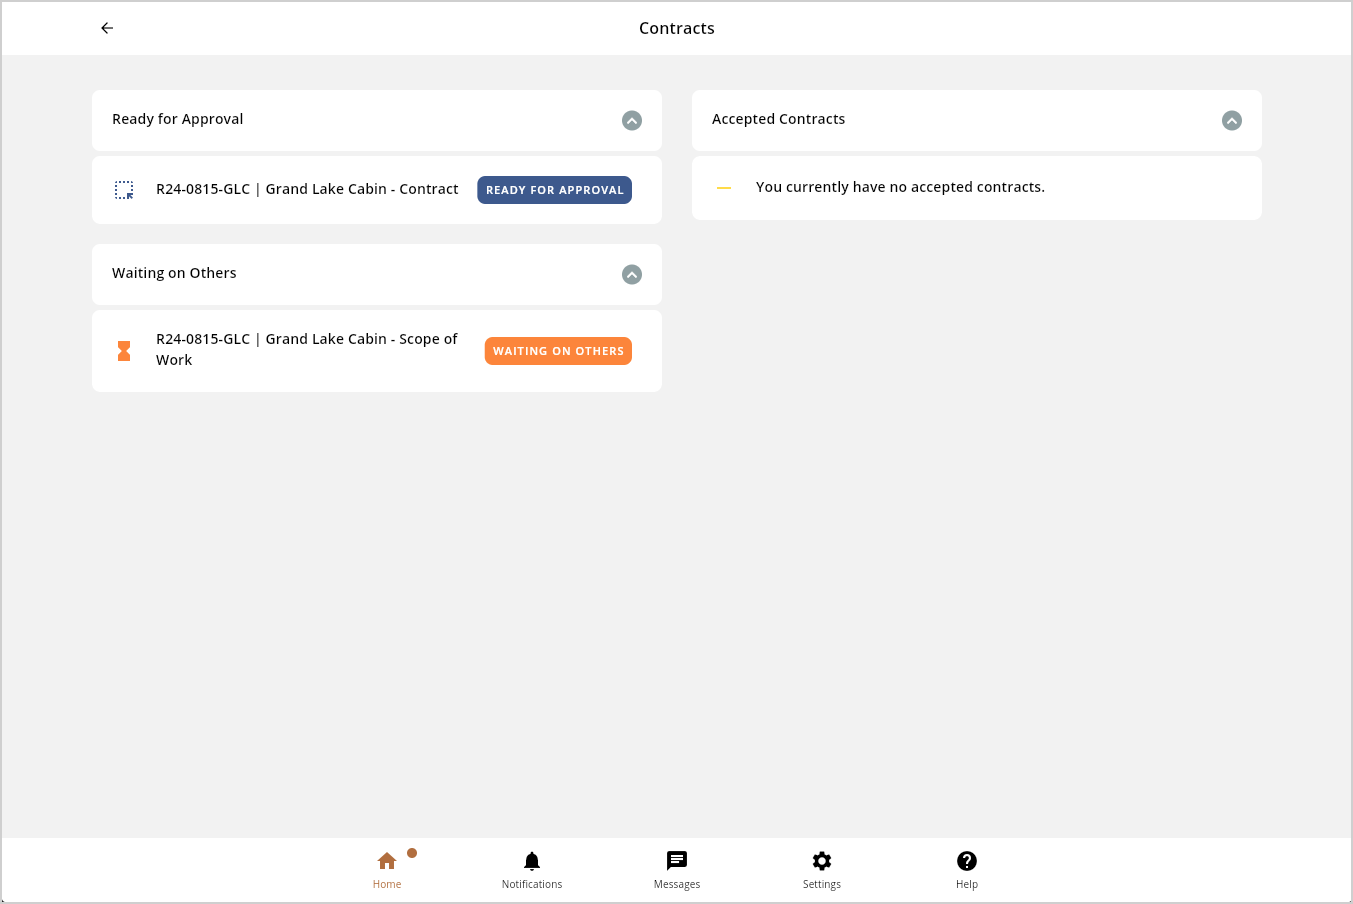
Task: Click the no accepted contracts message
Action: tap(900, 187)
